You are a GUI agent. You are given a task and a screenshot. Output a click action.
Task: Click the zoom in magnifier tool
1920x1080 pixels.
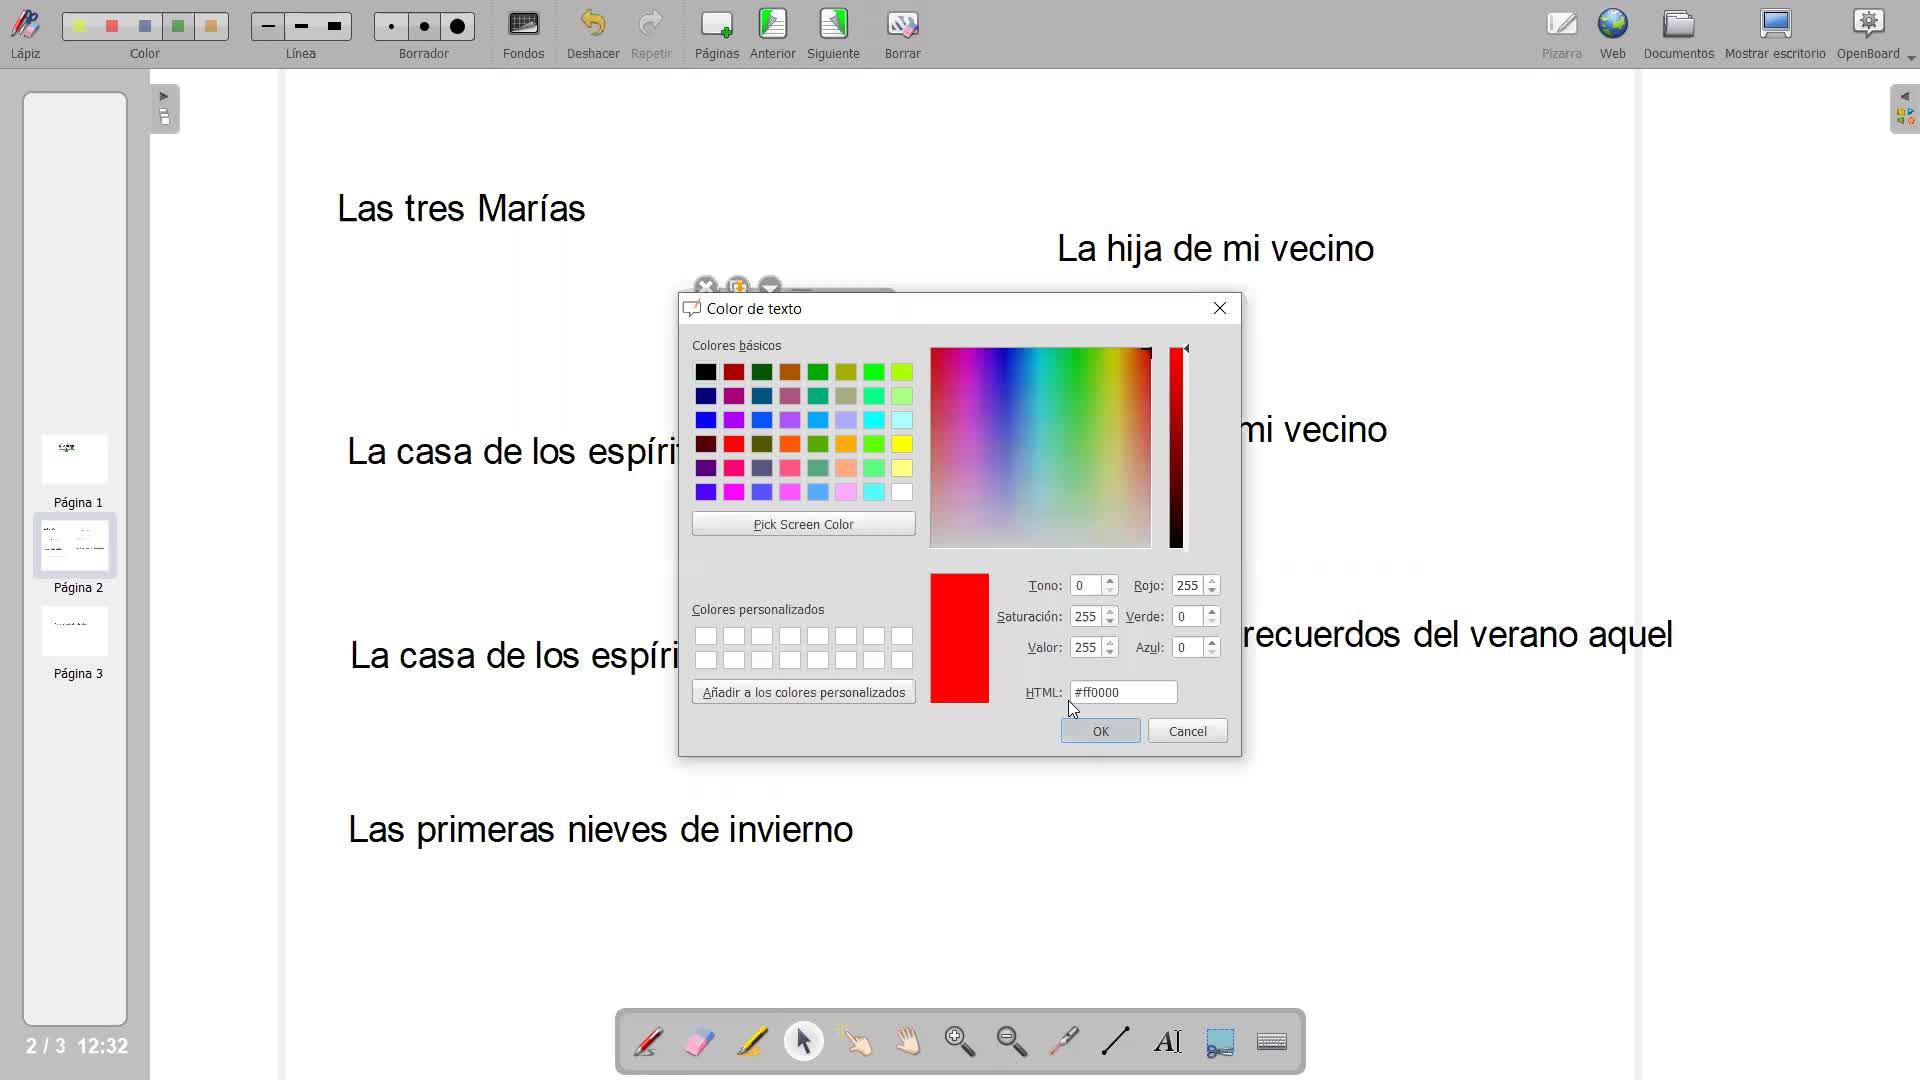[960, 1042]
